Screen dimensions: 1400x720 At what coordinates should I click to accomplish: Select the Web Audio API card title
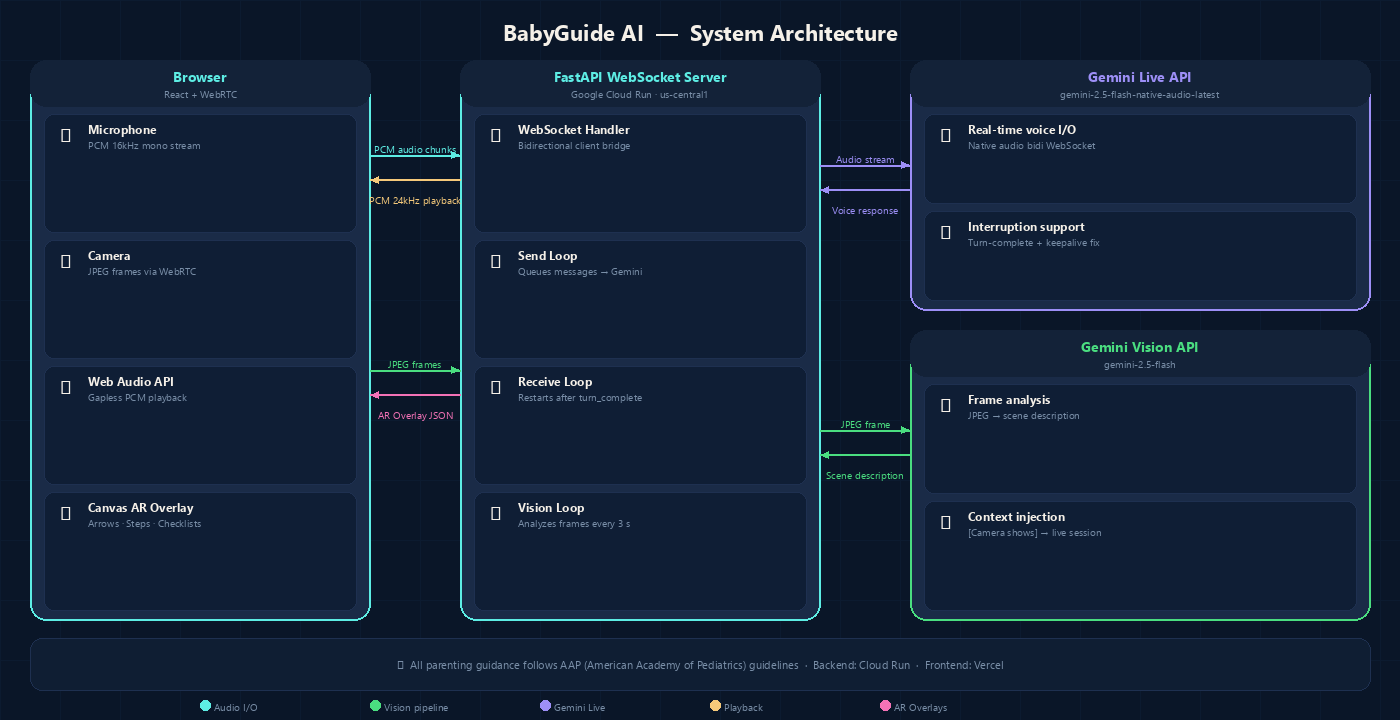(131, 382)
